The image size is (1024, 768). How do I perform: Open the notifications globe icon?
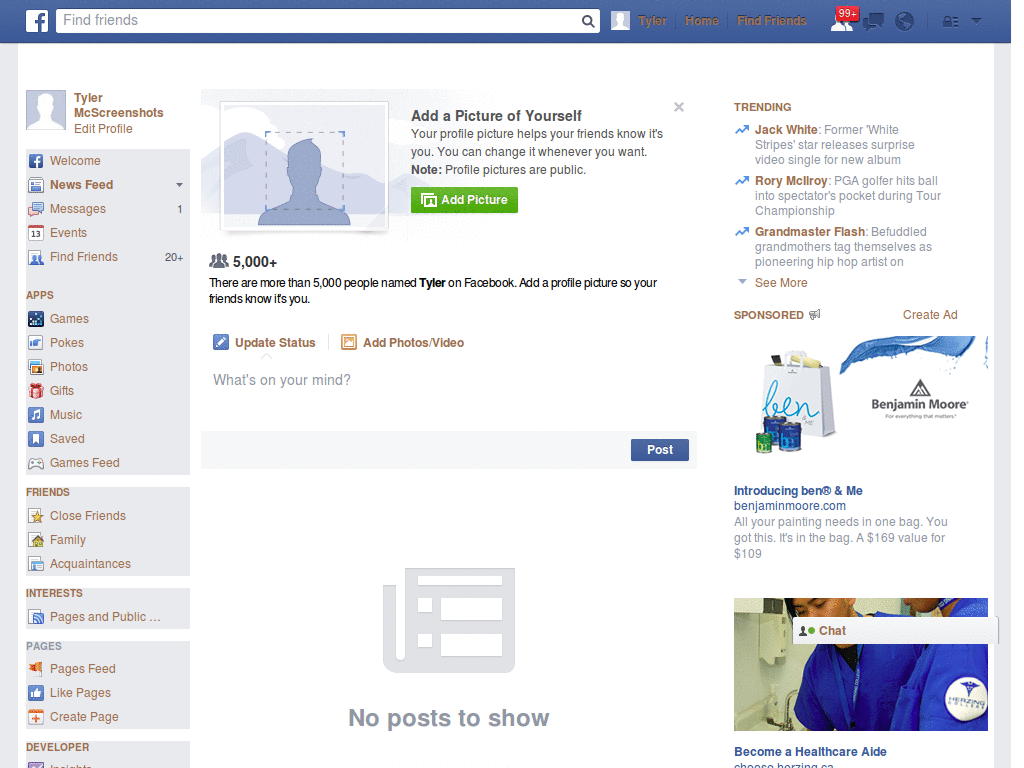point(904,22)
